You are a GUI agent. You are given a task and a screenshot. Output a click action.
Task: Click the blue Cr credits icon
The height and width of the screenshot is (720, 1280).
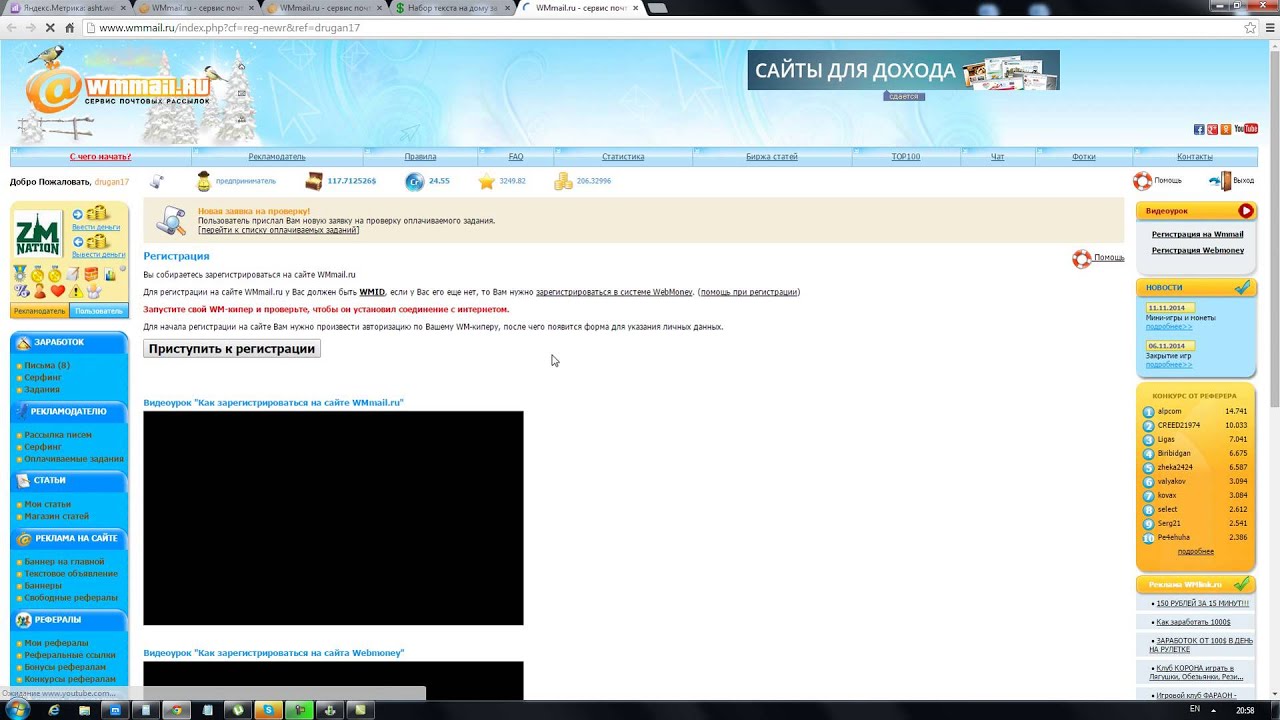tap(414, 181)
